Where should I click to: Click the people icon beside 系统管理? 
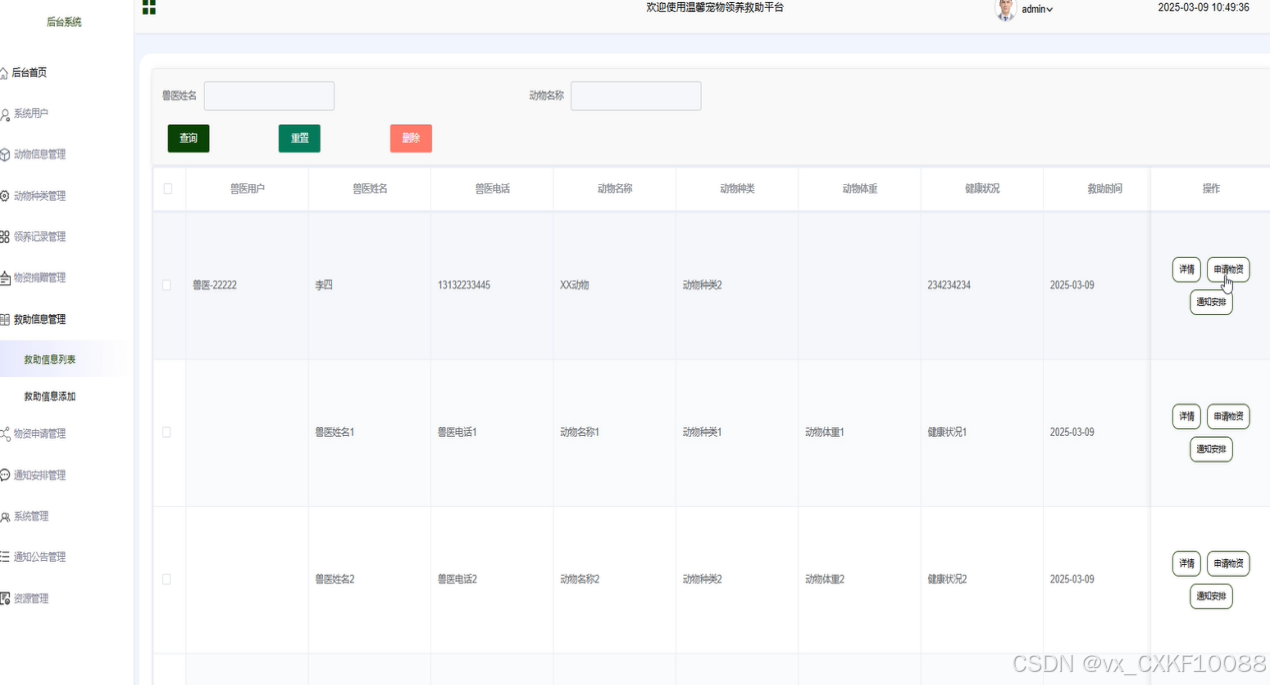(5, 517)
